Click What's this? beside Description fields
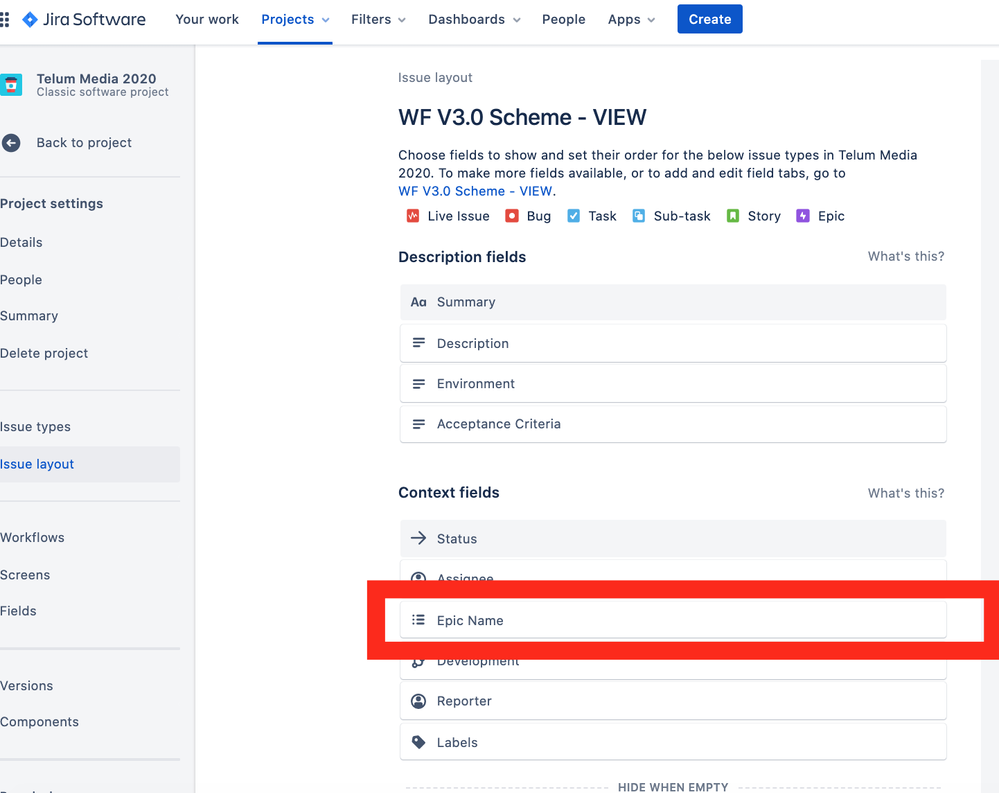The image size is (999, 793). pos(906,256)
